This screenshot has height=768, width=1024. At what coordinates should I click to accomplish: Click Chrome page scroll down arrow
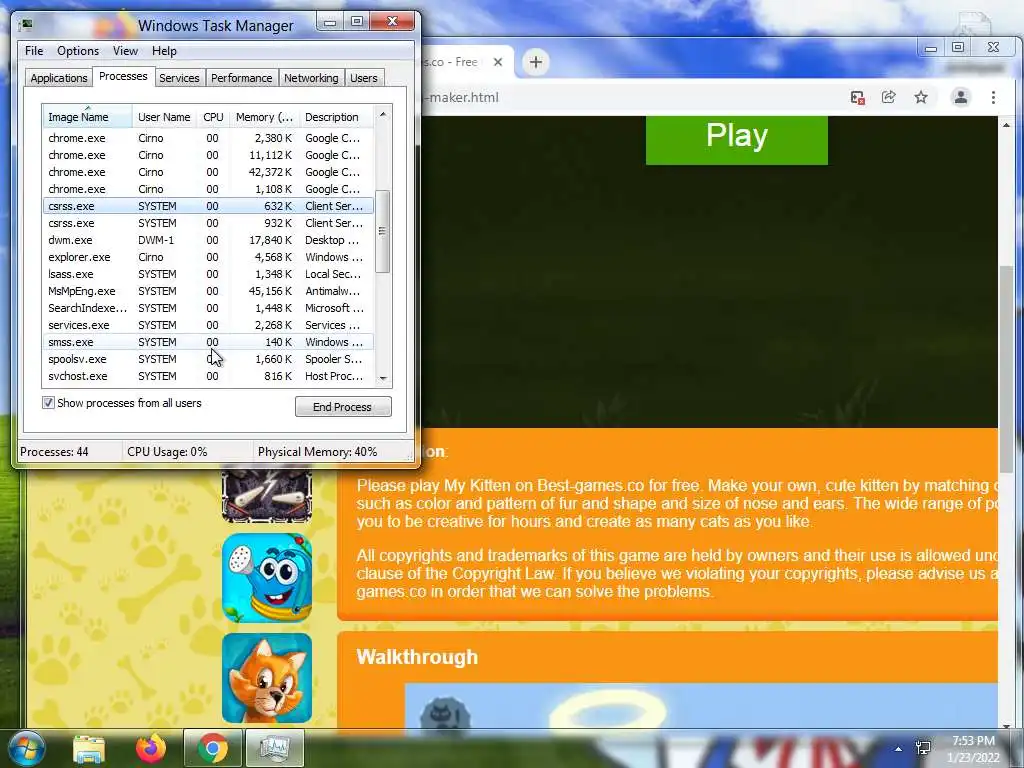click(1006, 725)
